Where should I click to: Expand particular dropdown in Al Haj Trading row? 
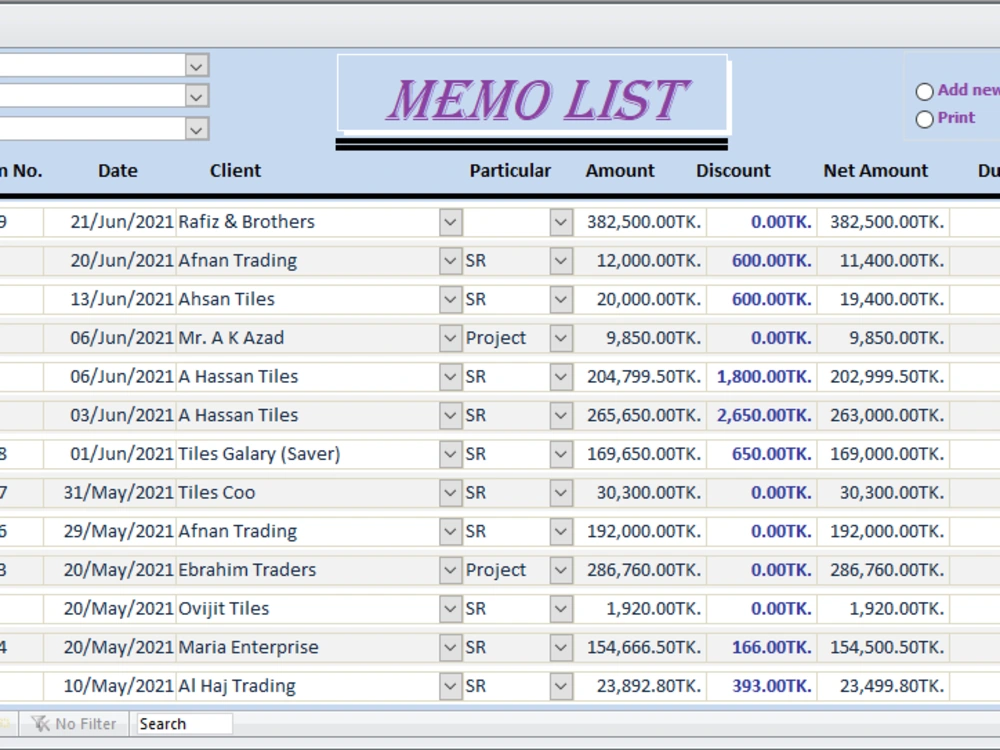tap(561, 686)
